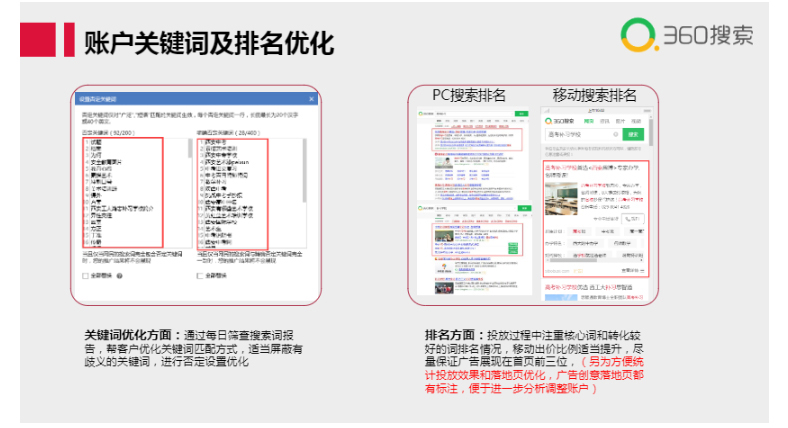Viewport: 788px width, 428px height.
Task: Close the negative keyword settings dialog
Action: [x=311, y=100]
